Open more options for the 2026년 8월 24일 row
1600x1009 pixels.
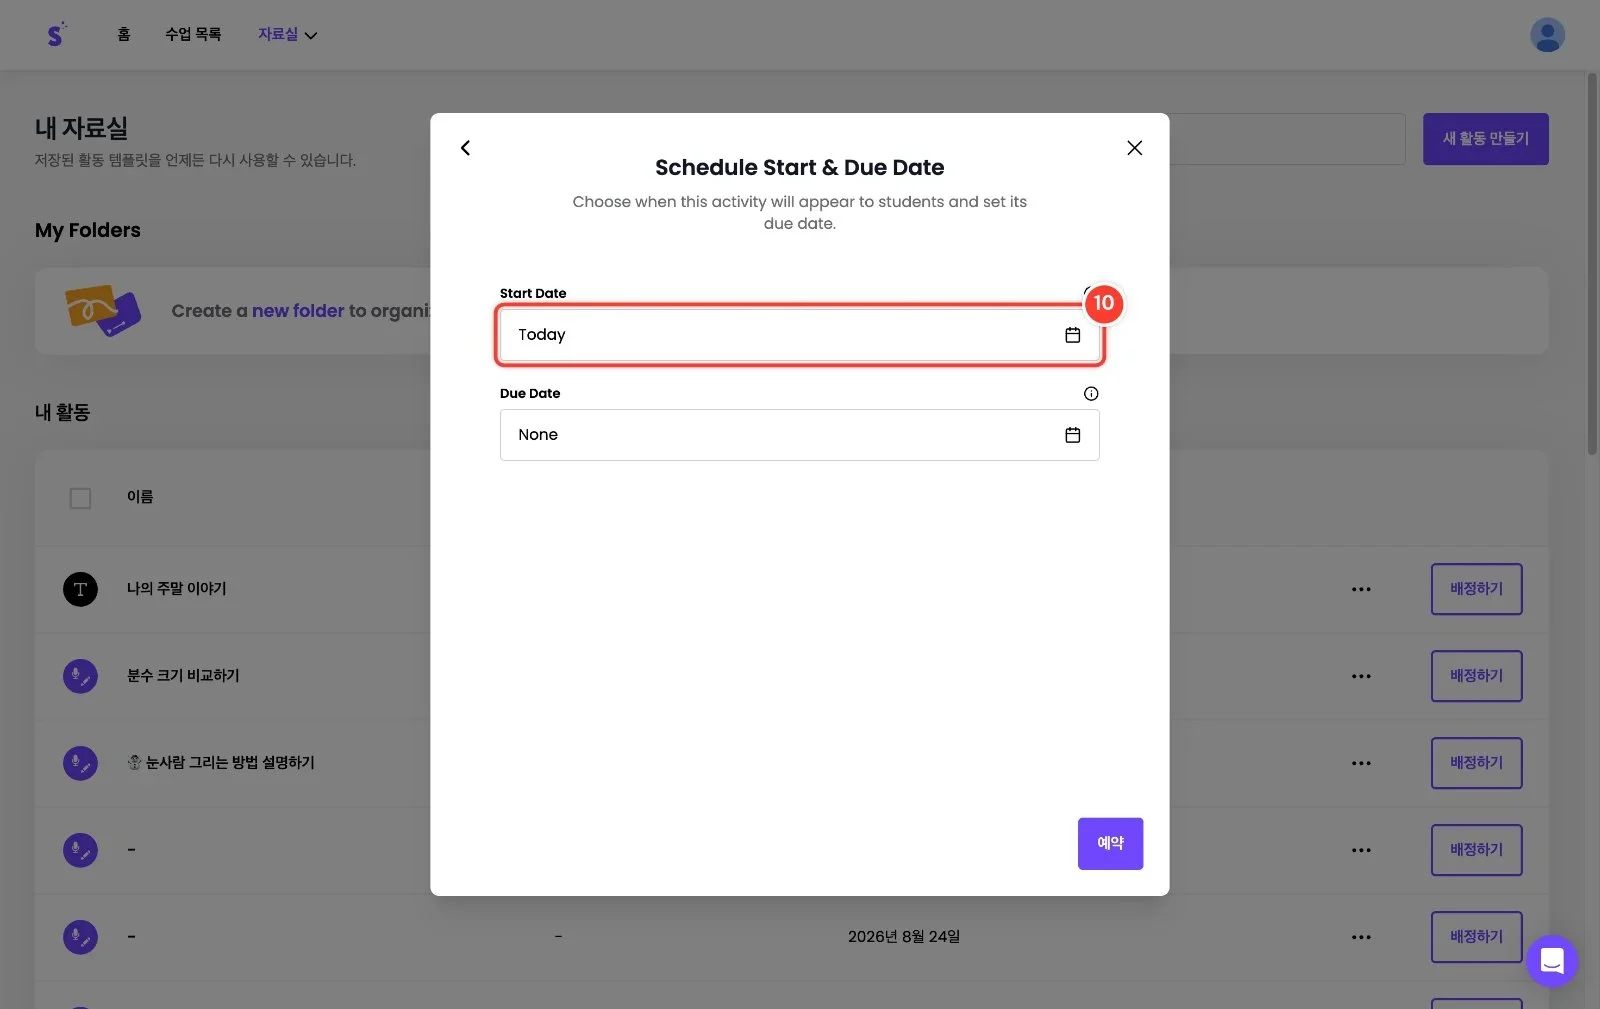1361,937
